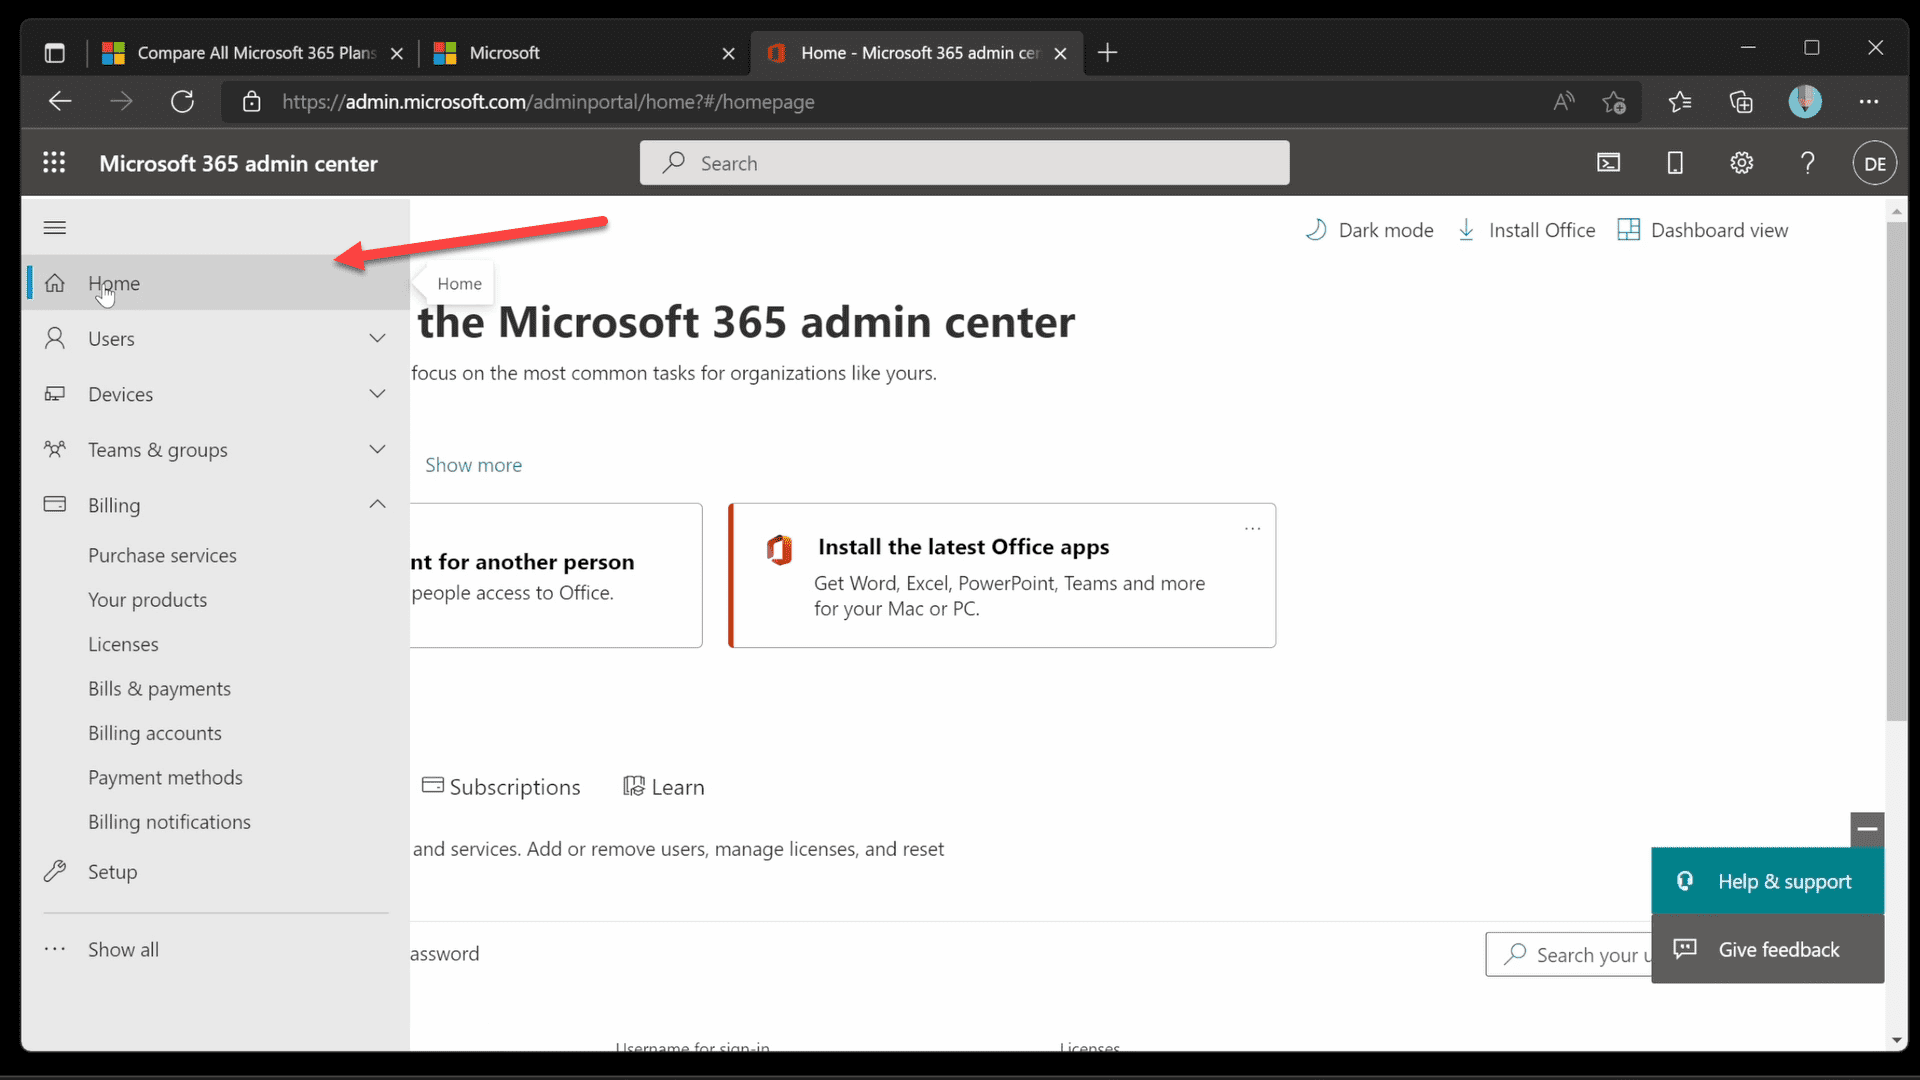This screenshot has height=1080, width=1920.
Task: Click the browser forward arrow
Action: [121, 101]
